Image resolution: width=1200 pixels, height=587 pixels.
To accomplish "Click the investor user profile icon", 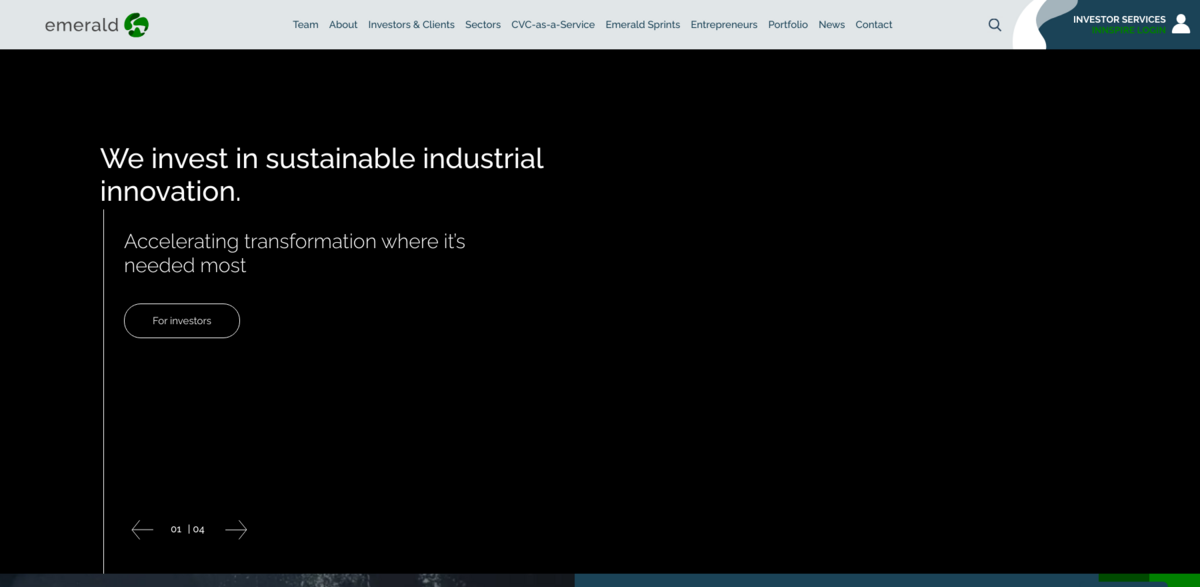I will [1181, 23].
